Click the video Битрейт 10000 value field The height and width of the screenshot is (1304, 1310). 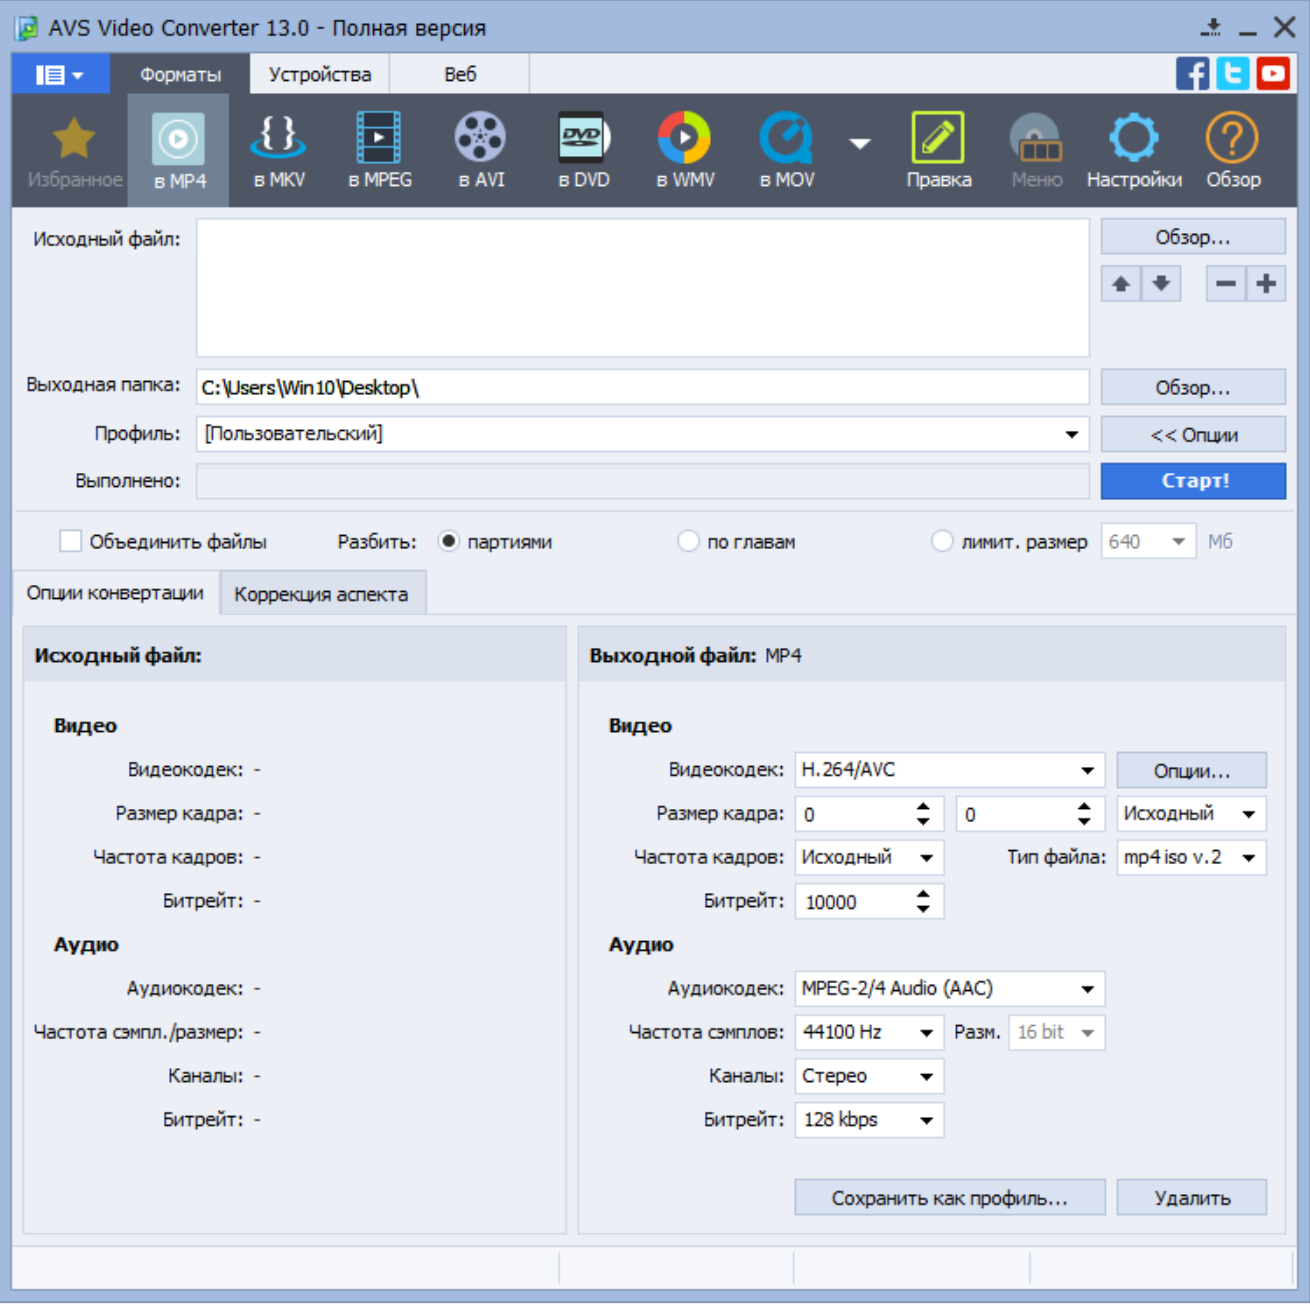coord(855,902)
